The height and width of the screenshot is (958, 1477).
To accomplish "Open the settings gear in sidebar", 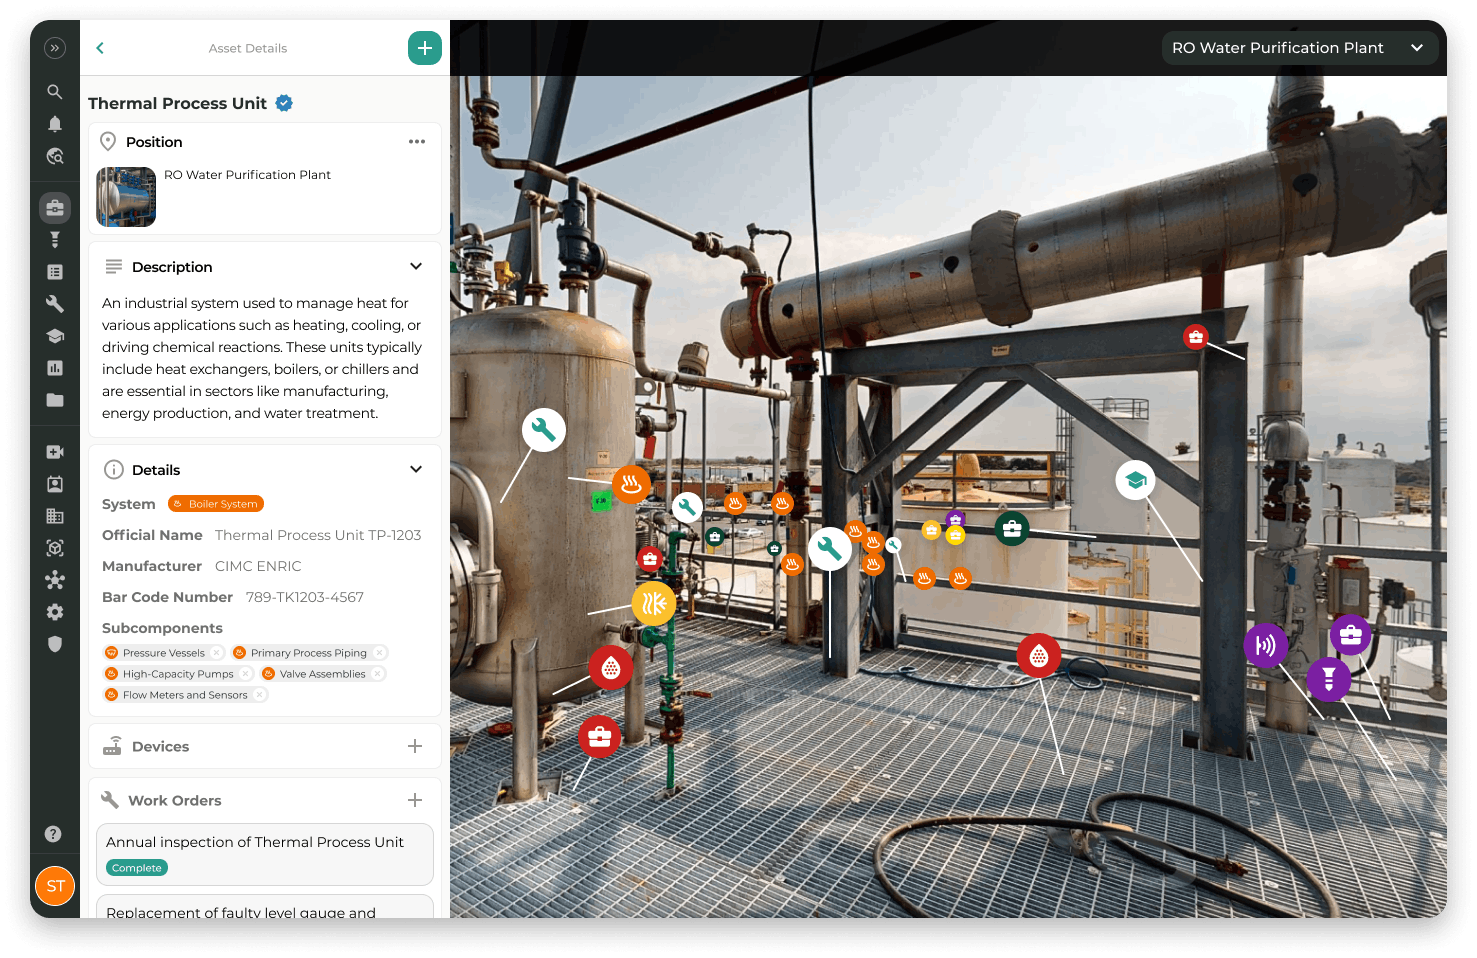I will (55, 612).
